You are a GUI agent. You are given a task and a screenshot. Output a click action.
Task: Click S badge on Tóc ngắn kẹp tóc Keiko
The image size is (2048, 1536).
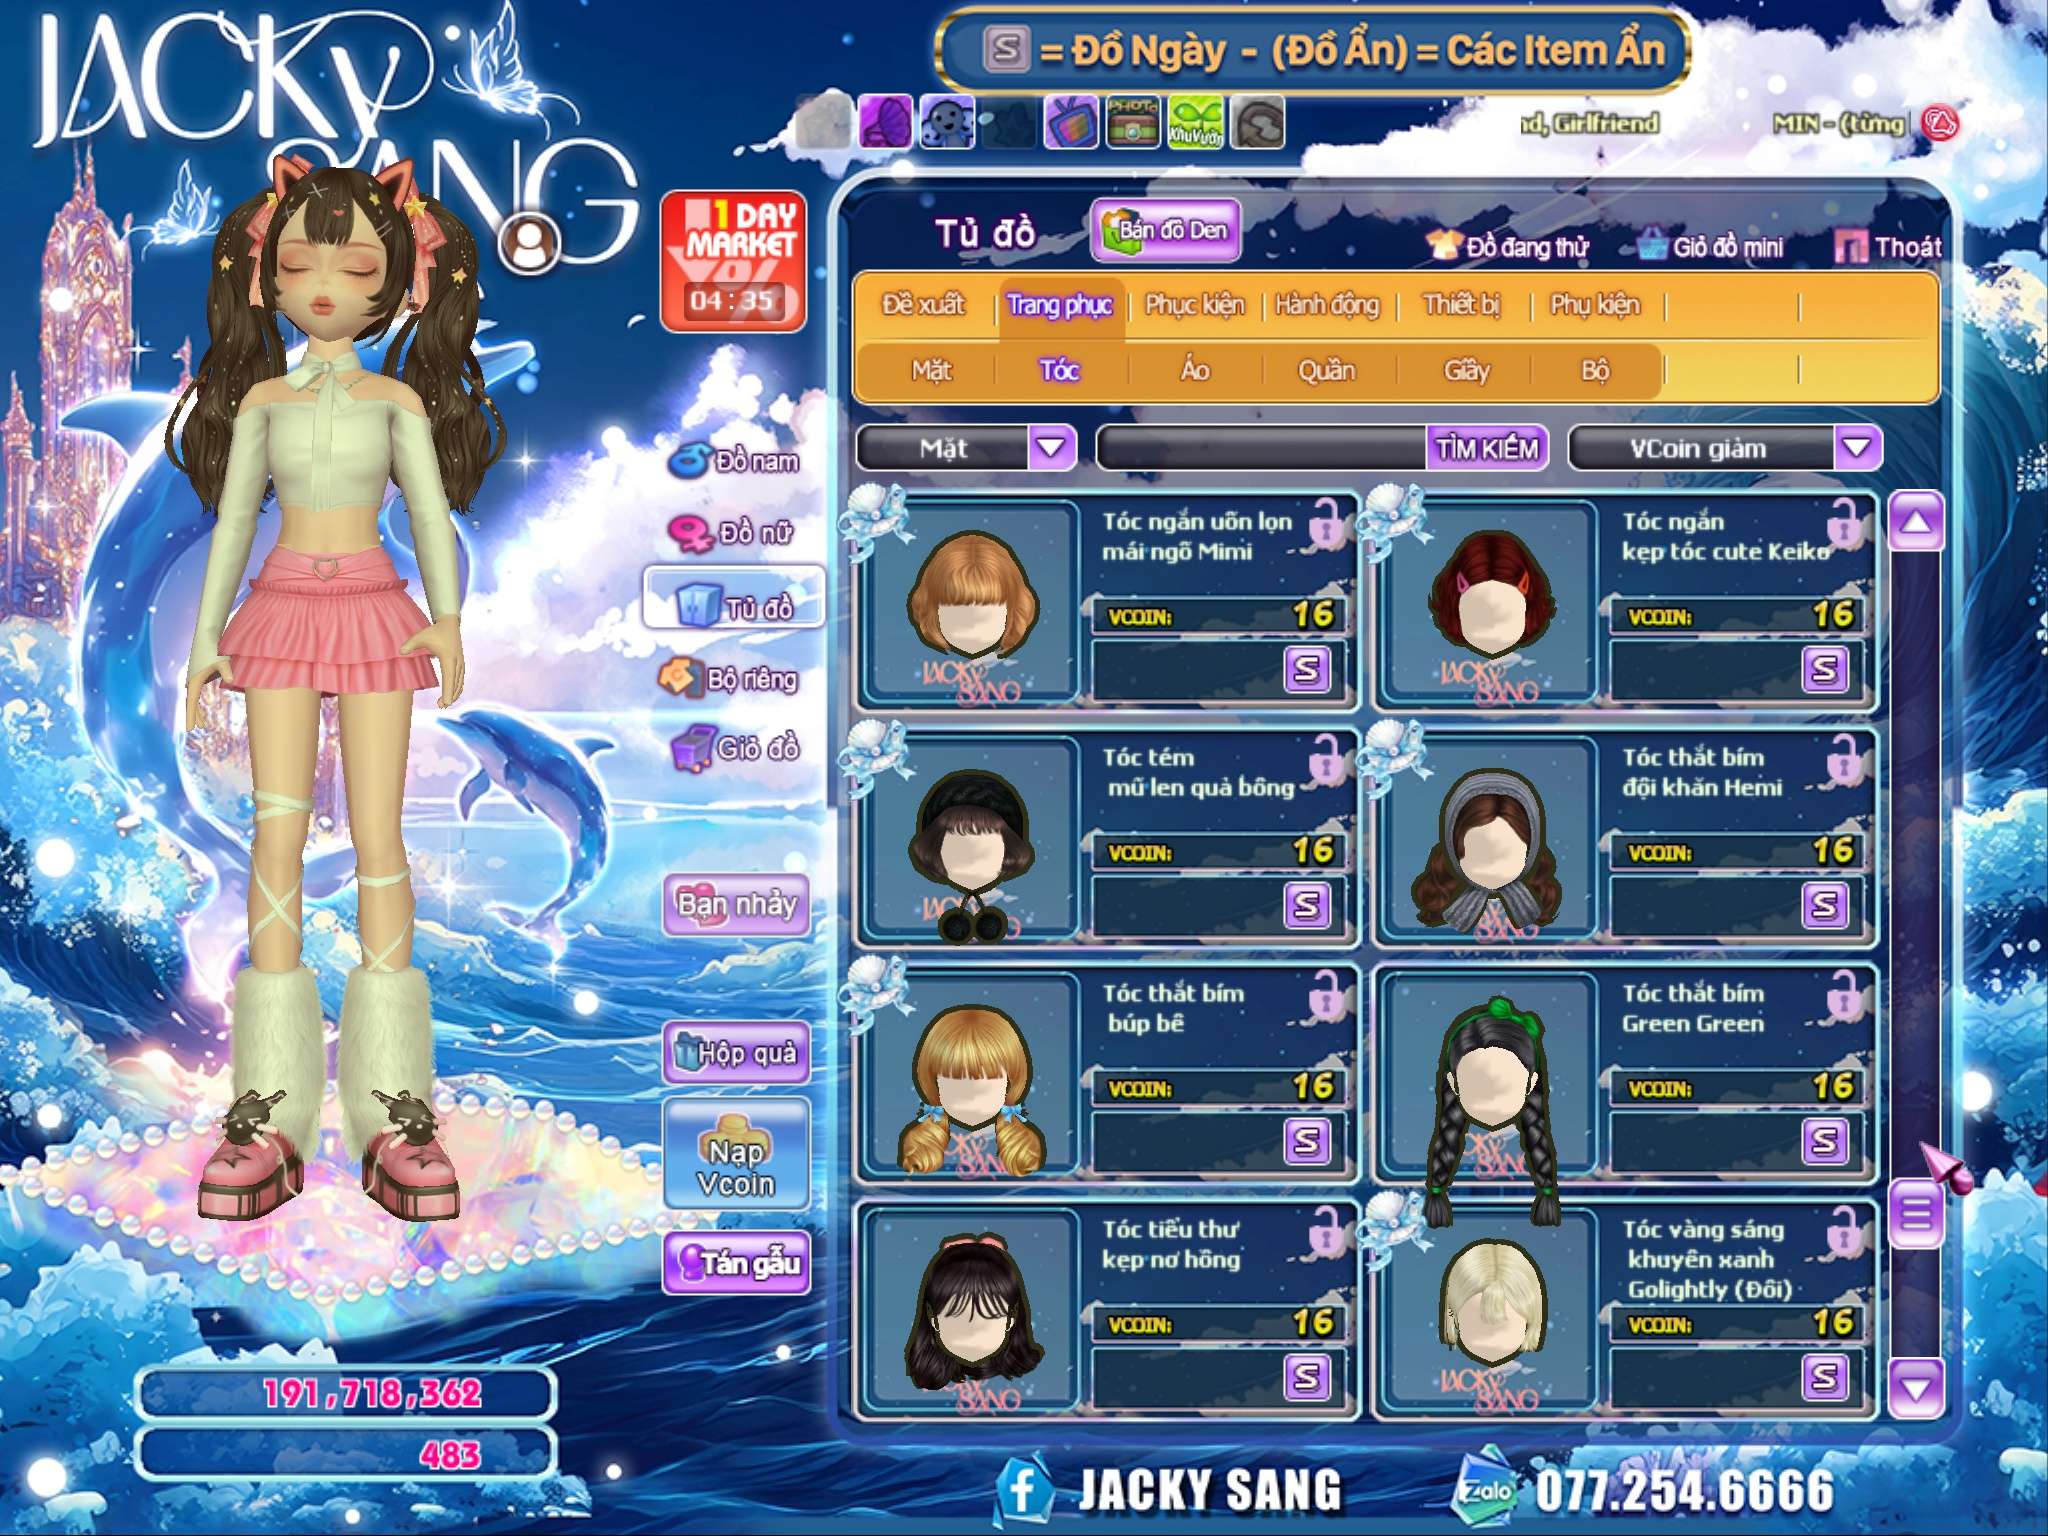click(x=1825, y=669)
